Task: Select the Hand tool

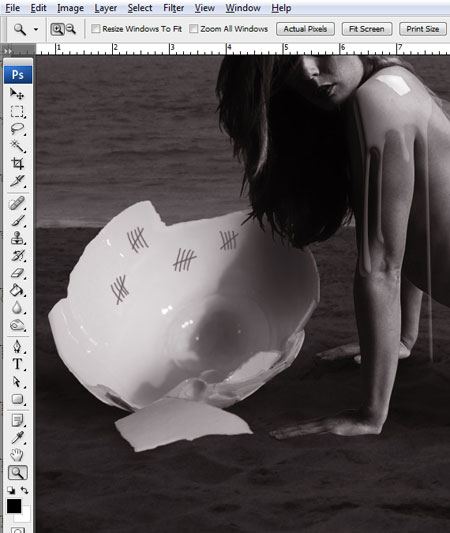Action: coord(17,455)
